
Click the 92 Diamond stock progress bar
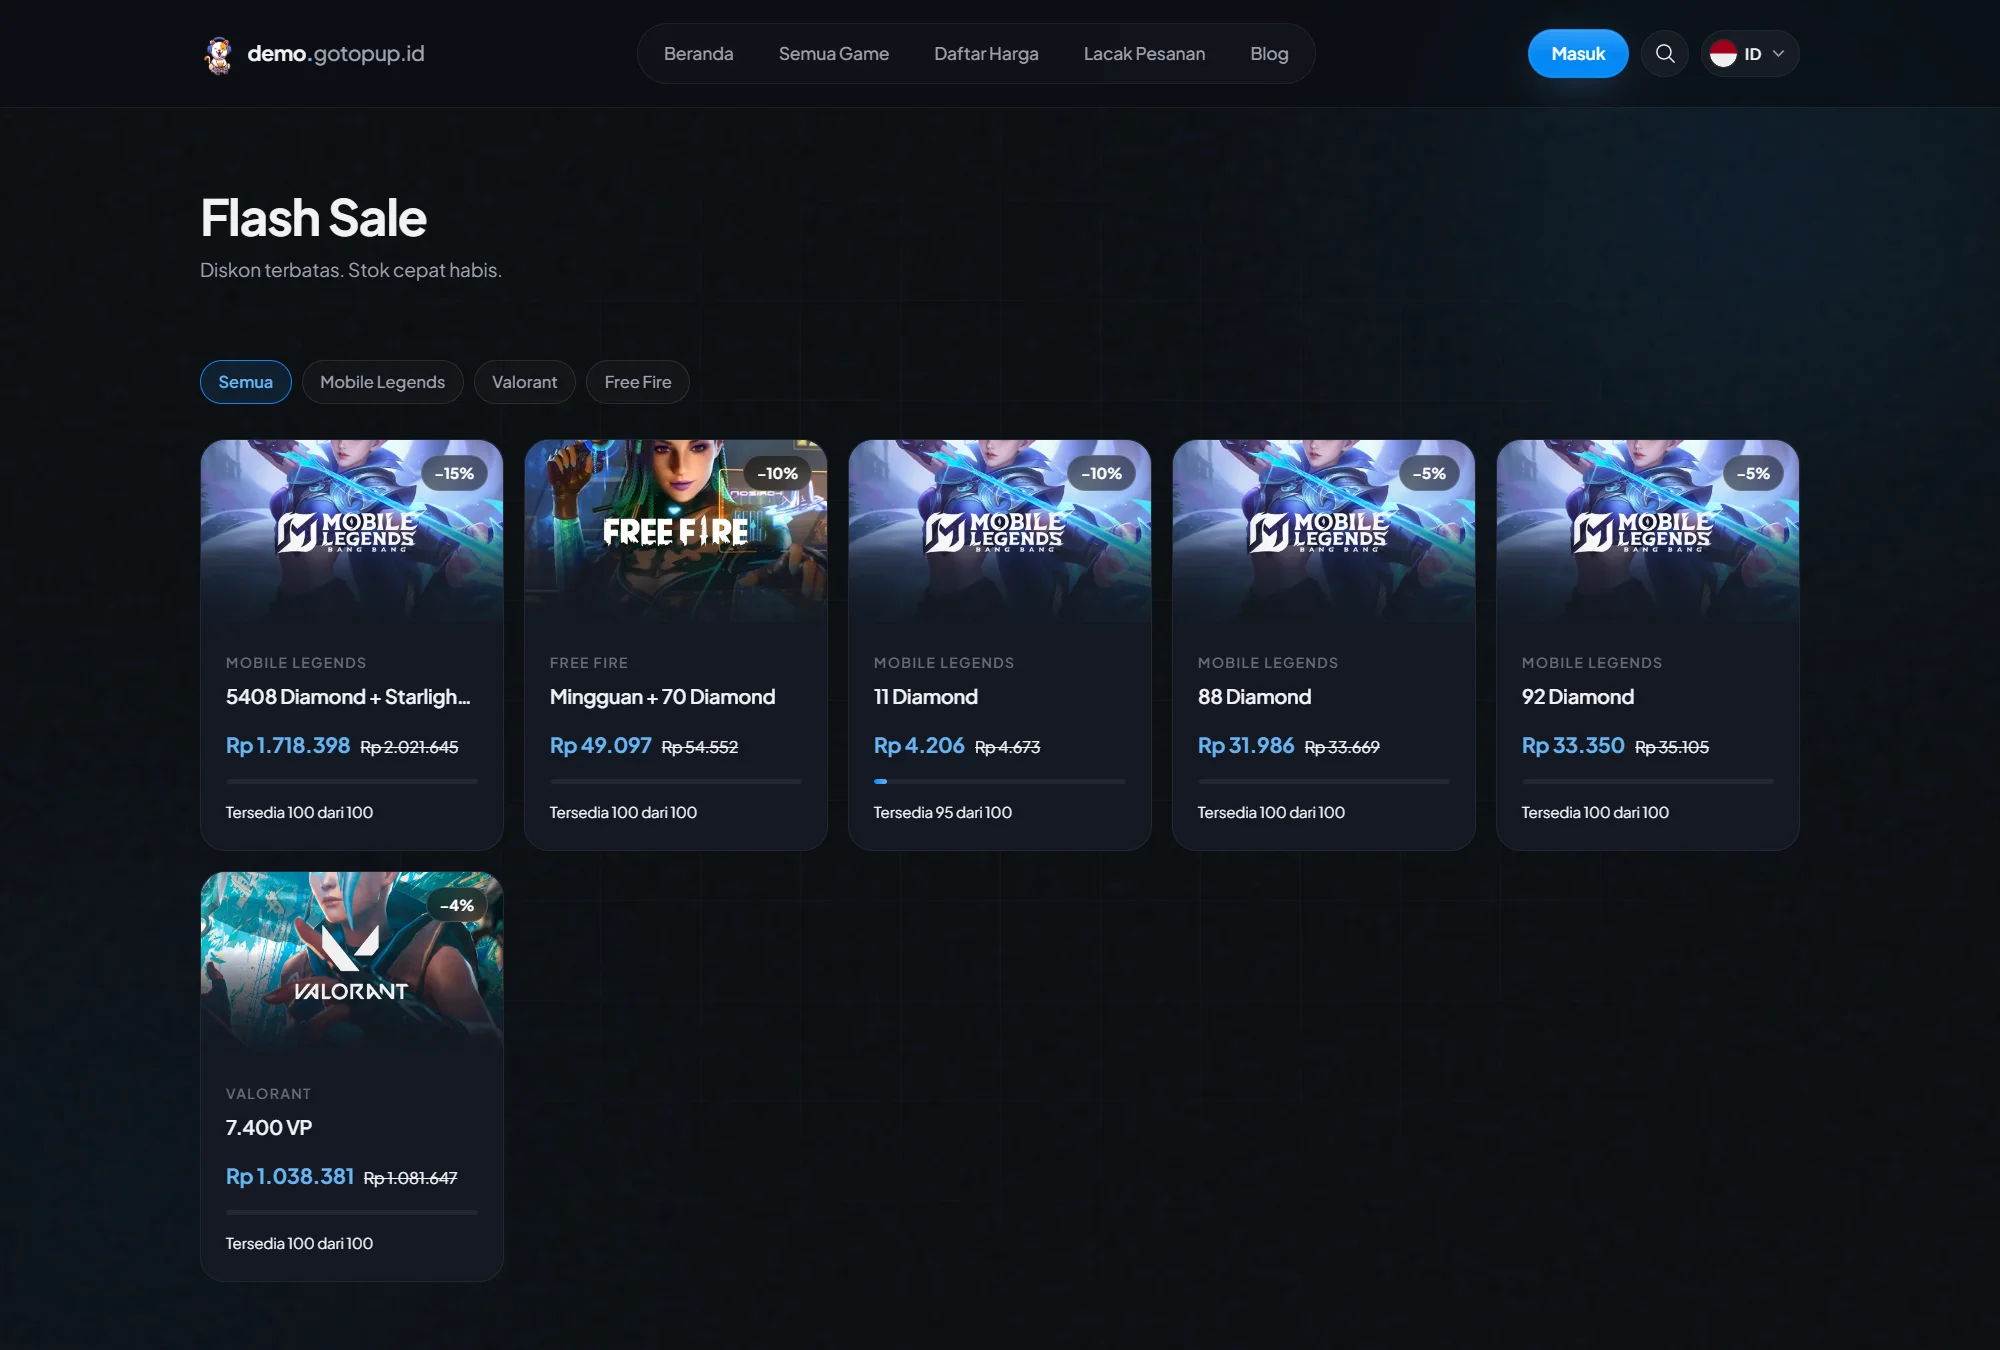[x=1648, y=781]
